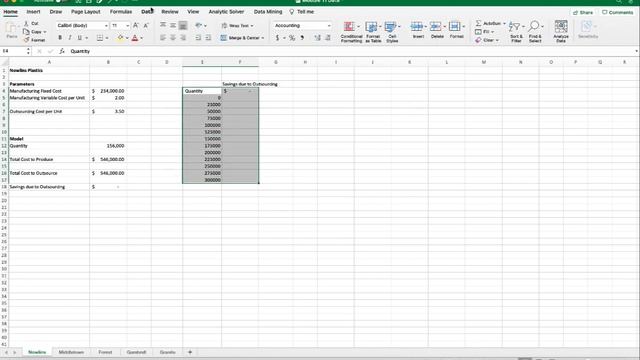Open Format as Table
640x360 pixels.
[x=373, y=32]
